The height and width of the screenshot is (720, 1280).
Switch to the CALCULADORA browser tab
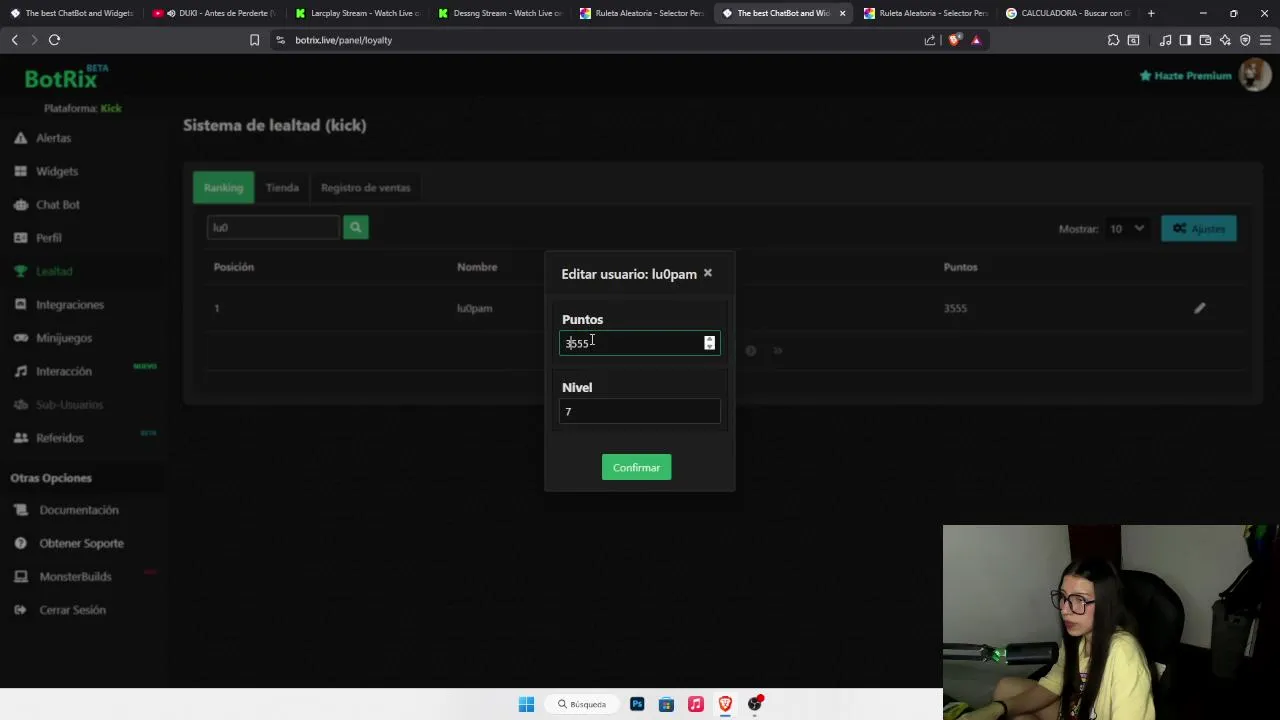(x=1068, y=13)
